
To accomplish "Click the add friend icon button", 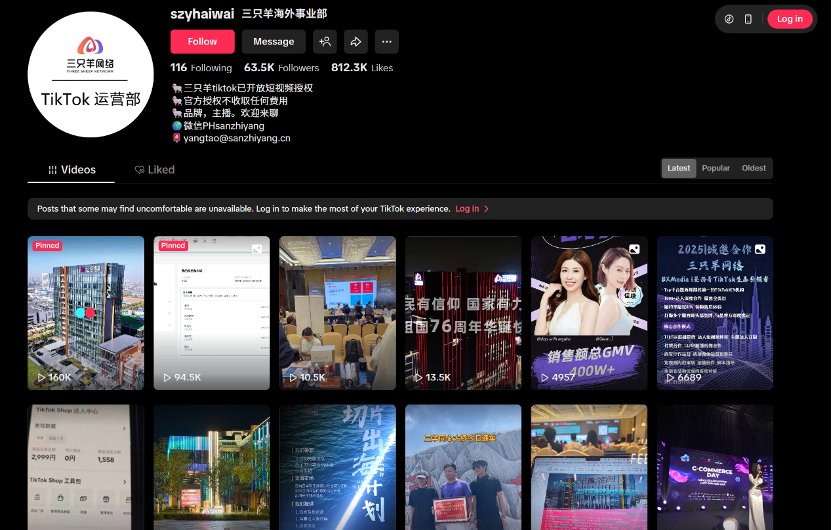I will point(324,41).
